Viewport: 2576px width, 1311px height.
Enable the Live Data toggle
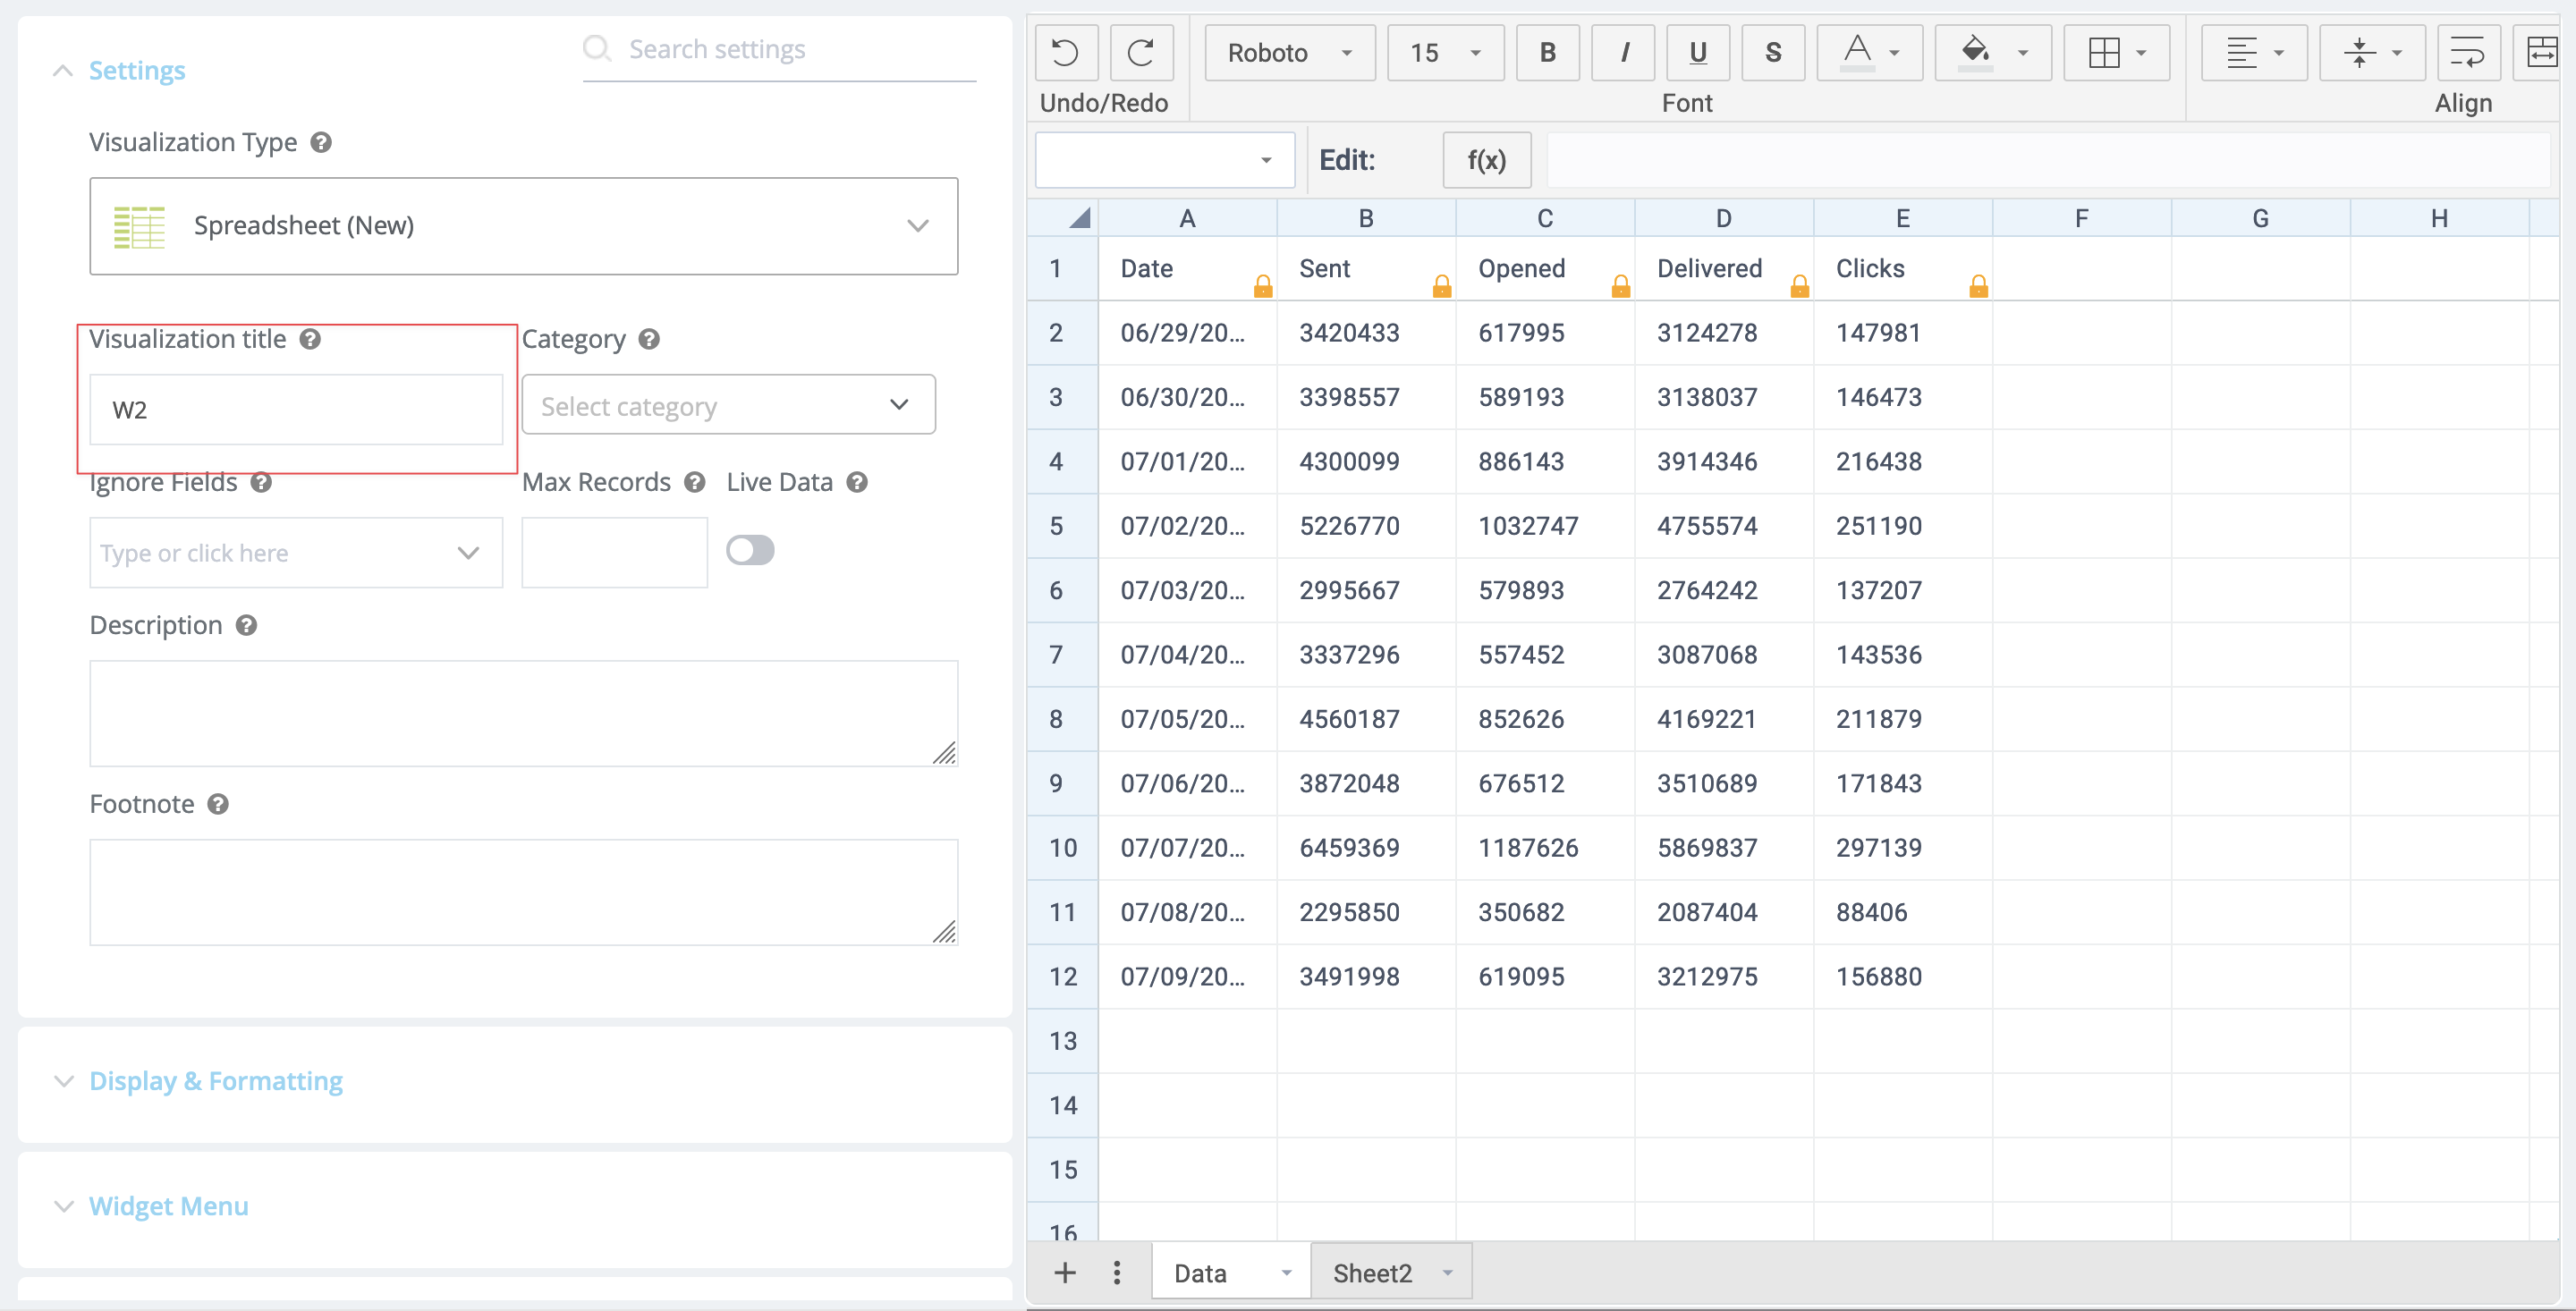pos(750,550)
